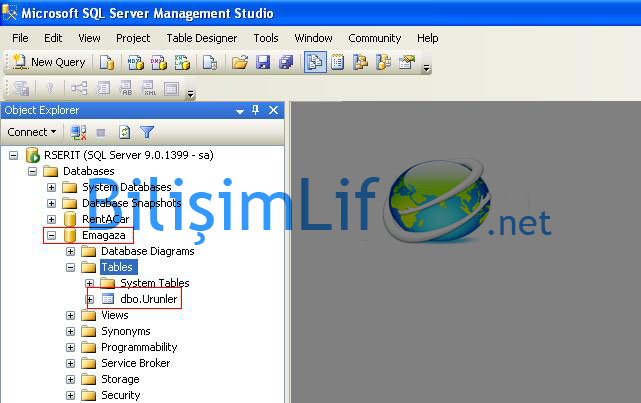
Task: Expand the Service Broker folder
Action: click(70, 363)
